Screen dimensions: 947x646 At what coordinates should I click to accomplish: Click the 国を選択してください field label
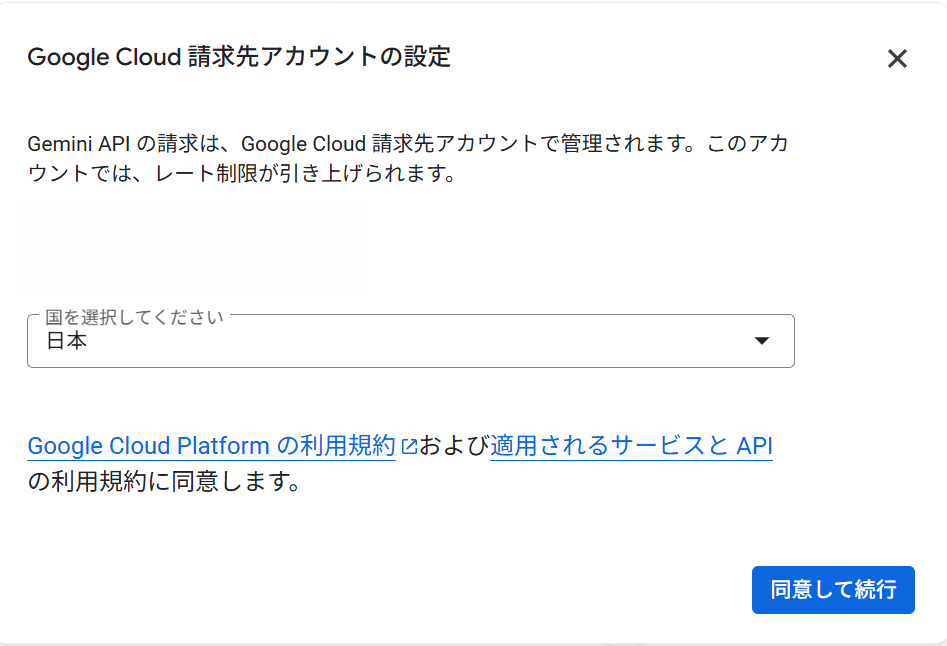coord(134,317)
